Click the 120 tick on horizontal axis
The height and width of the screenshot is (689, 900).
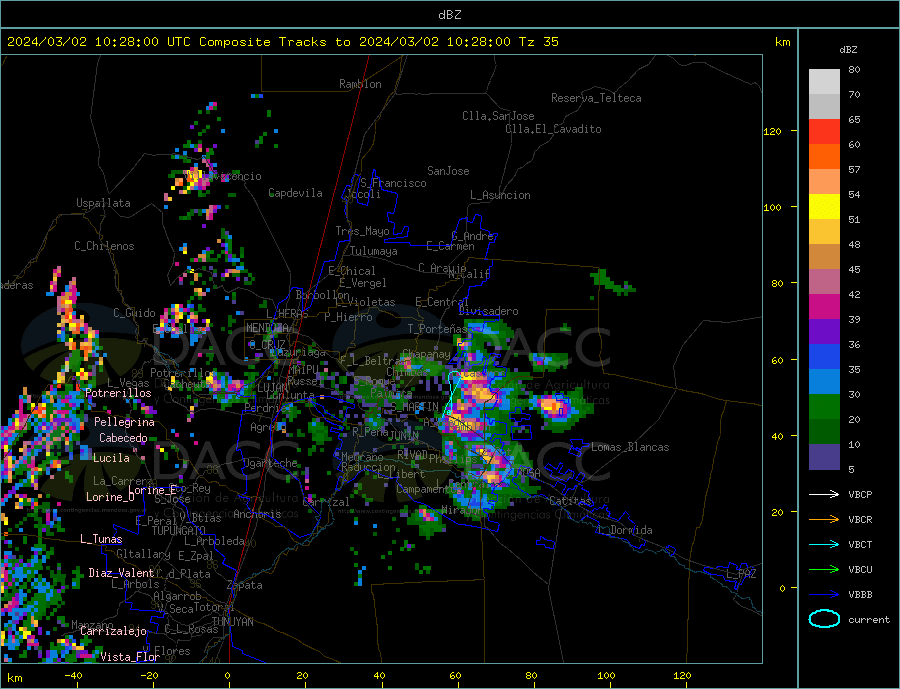coord(682,676)
